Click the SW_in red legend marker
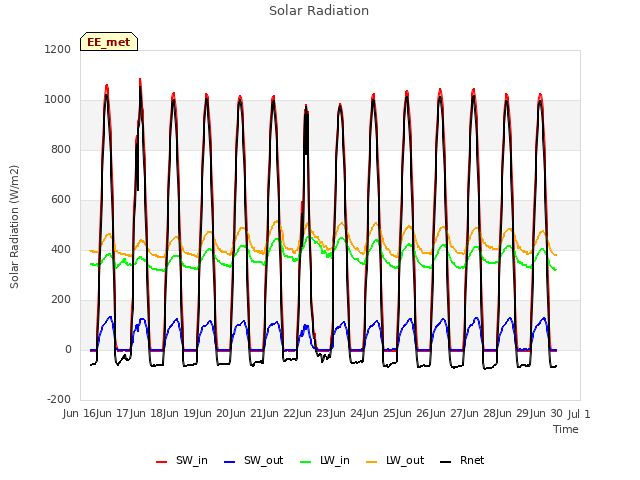 162,462
